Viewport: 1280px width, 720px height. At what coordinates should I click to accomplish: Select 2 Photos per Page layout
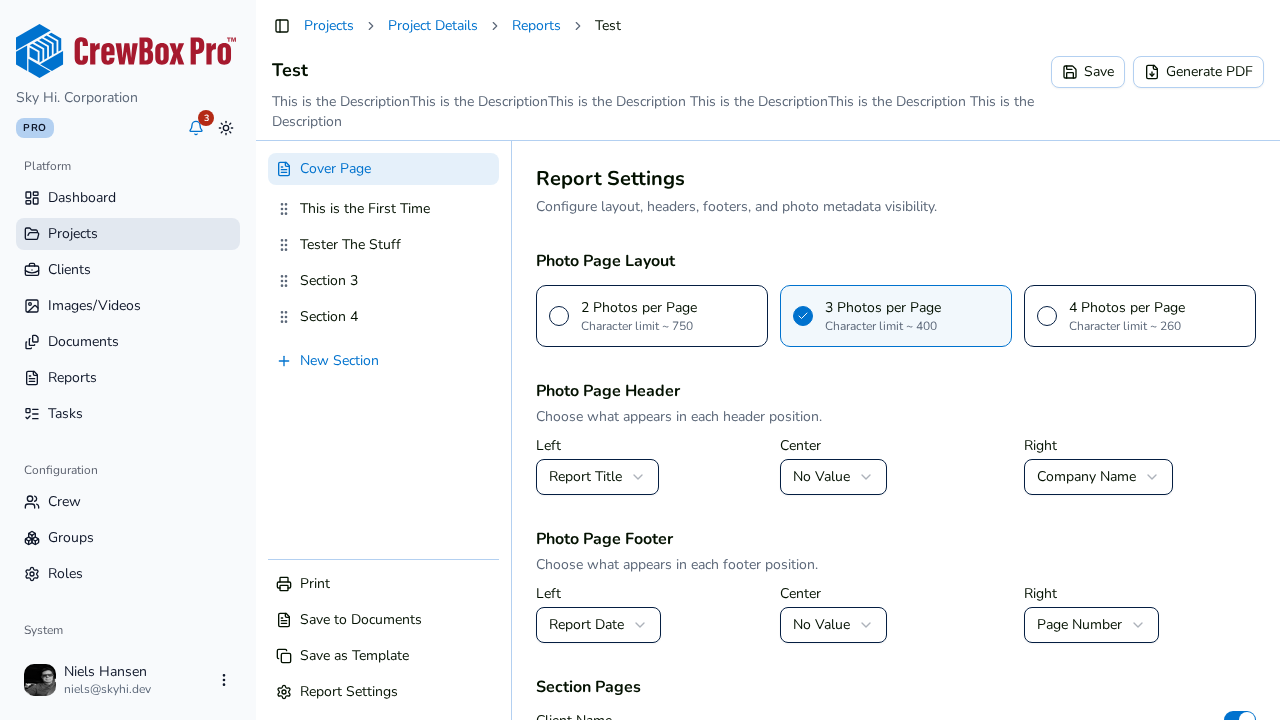(652, 316)
